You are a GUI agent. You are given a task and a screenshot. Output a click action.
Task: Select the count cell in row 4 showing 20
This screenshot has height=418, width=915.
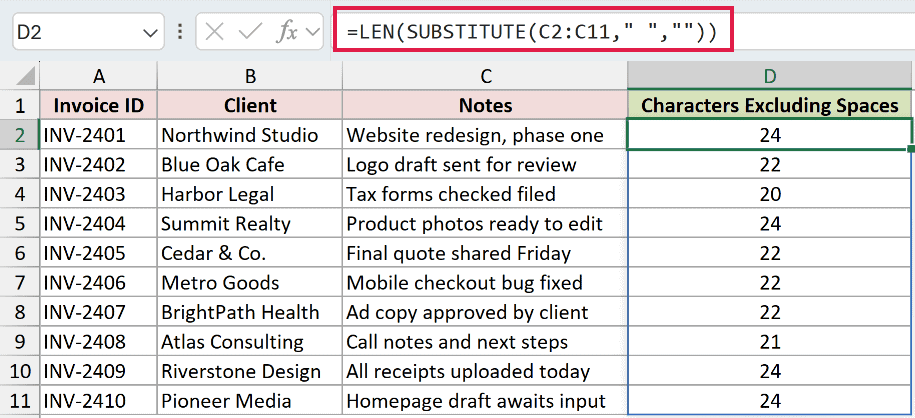click(x=770, y=194)
